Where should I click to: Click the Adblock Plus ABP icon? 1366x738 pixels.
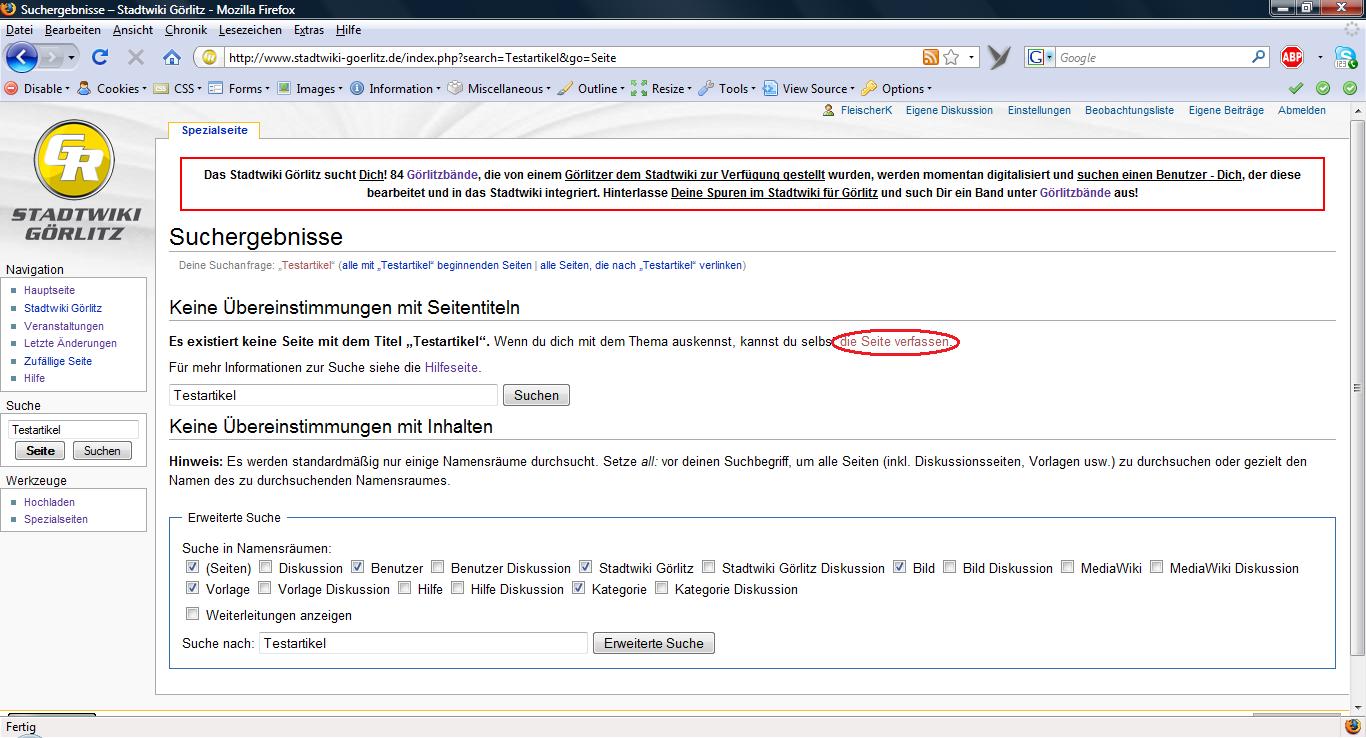pyautogui.click(x=1292, y=58)
